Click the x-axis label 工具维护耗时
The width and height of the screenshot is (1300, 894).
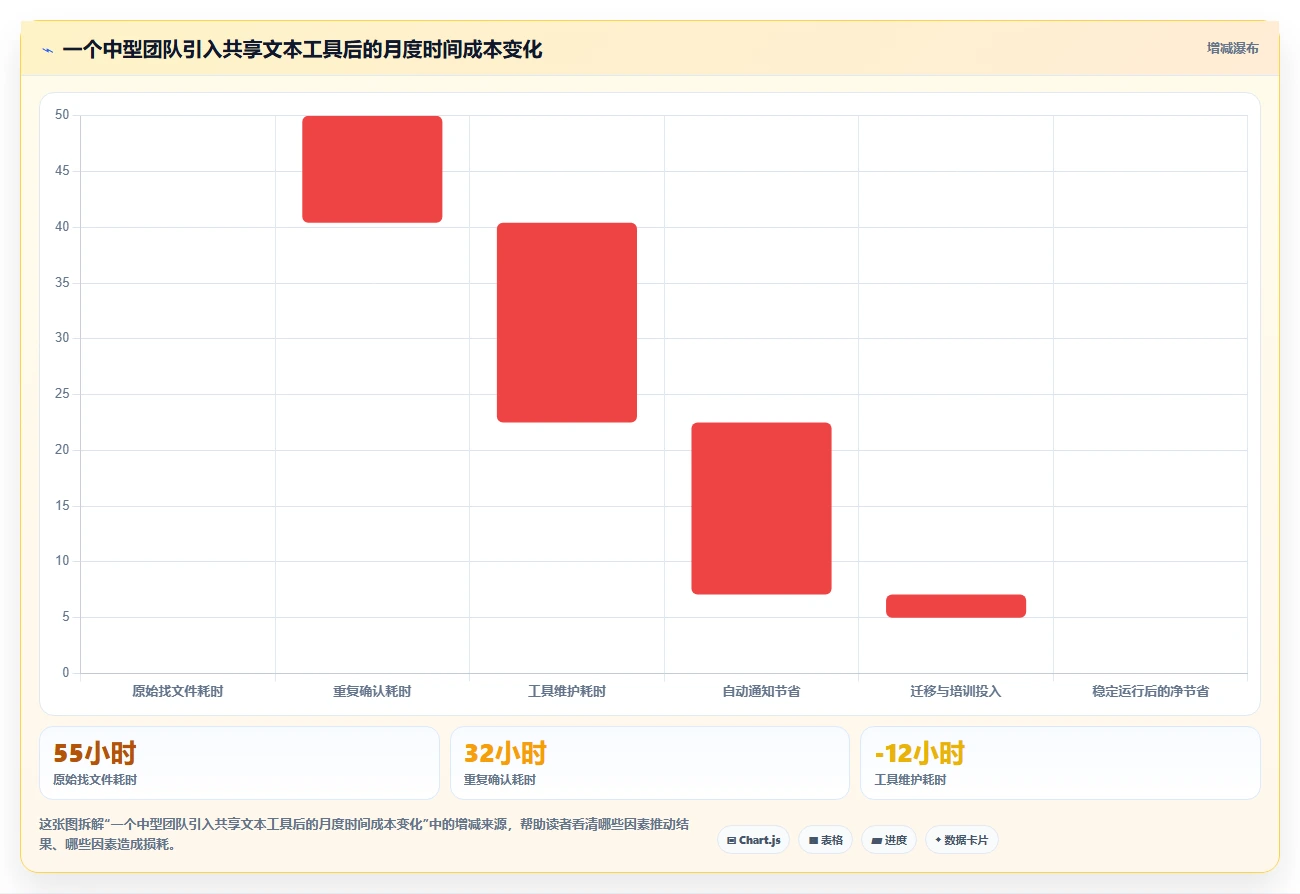(x=567, y=691)
